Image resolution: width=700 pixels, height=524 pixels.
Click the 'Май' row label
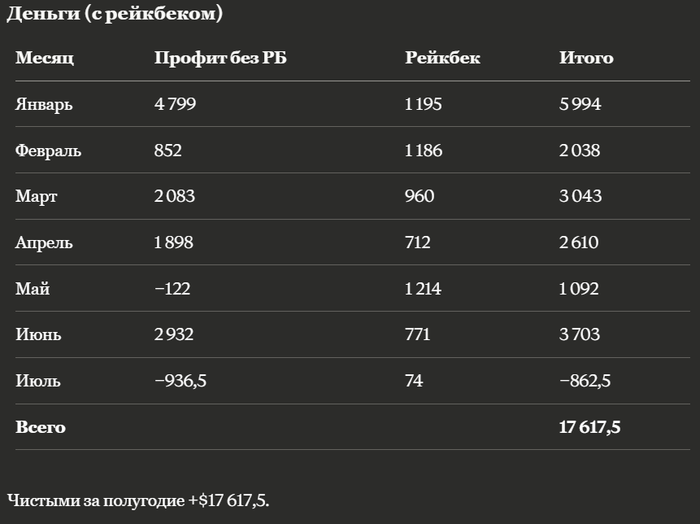pos(33,289)
